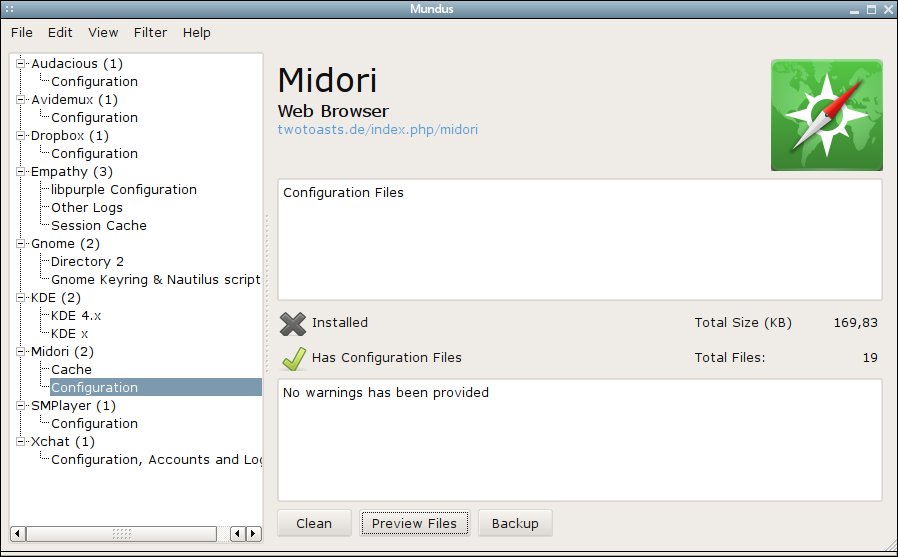The image size is (898, 557).
Task: Click the Mundus title bar text
Action: [x=432, y=9]
